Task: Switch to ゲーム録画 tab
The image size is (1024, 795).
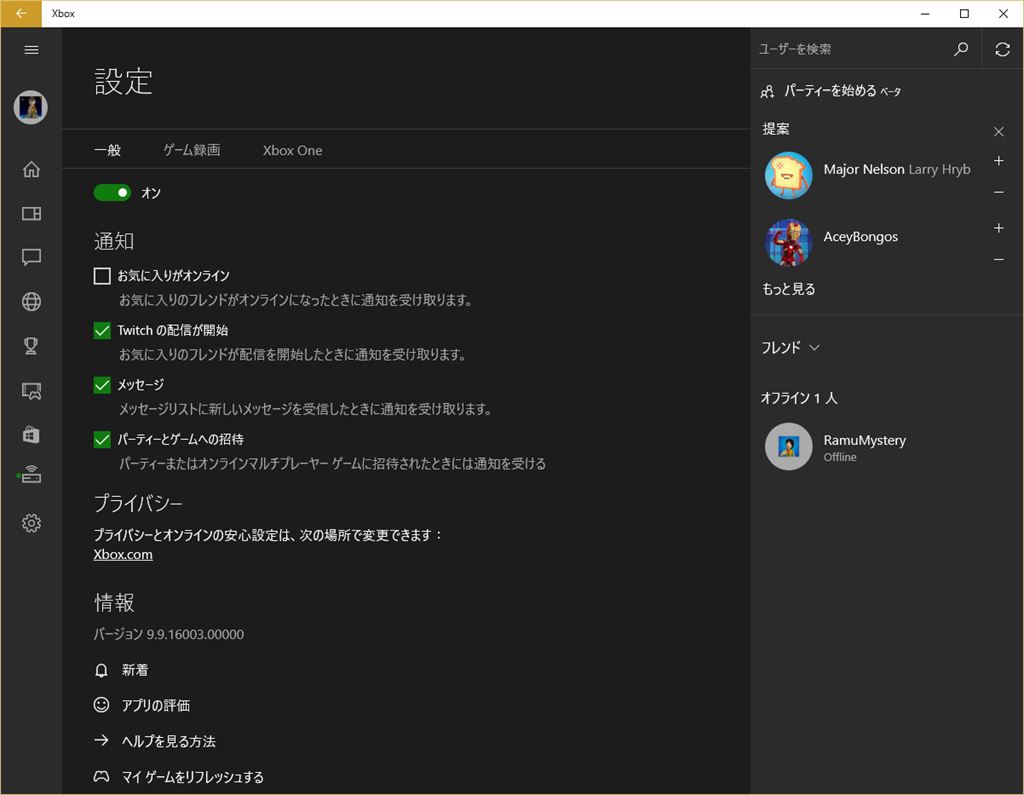Action: pos(191,150)
